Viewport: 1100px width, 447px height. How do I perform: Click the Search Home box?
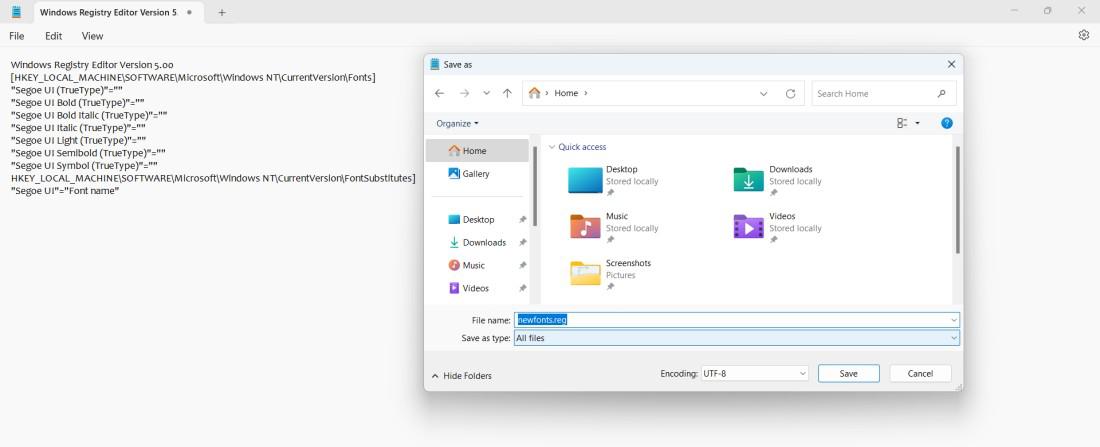[x=884, y=93]
